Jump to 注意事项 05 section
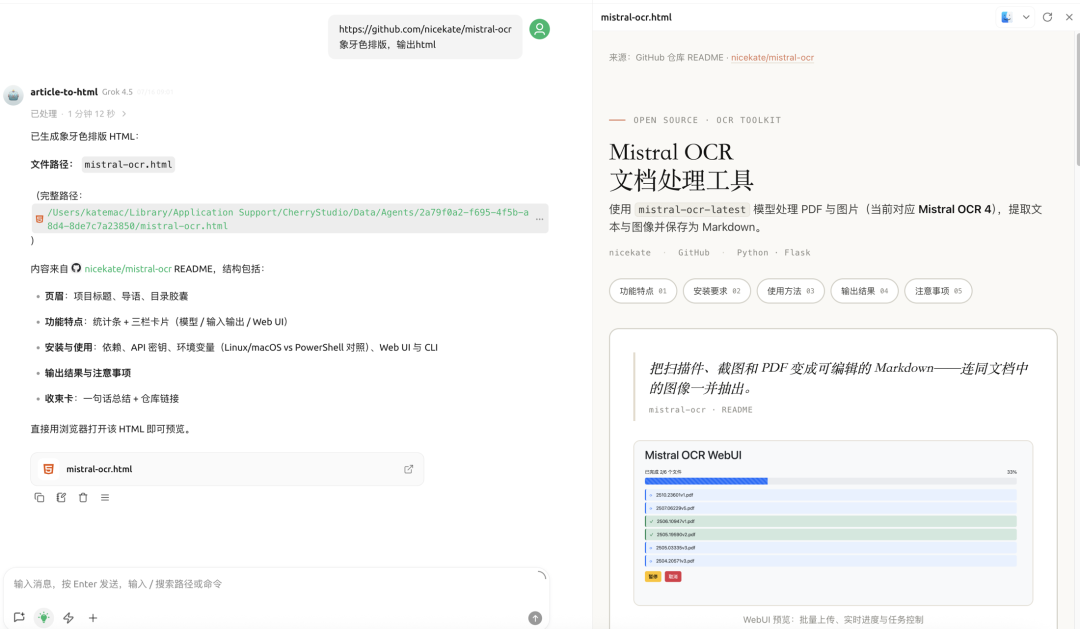 pyautogui.click(x=937, y=291)
